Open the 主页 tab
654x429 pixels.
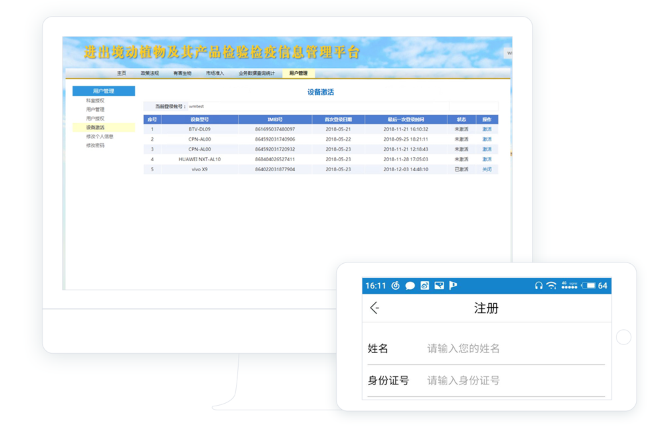(122, 73)
